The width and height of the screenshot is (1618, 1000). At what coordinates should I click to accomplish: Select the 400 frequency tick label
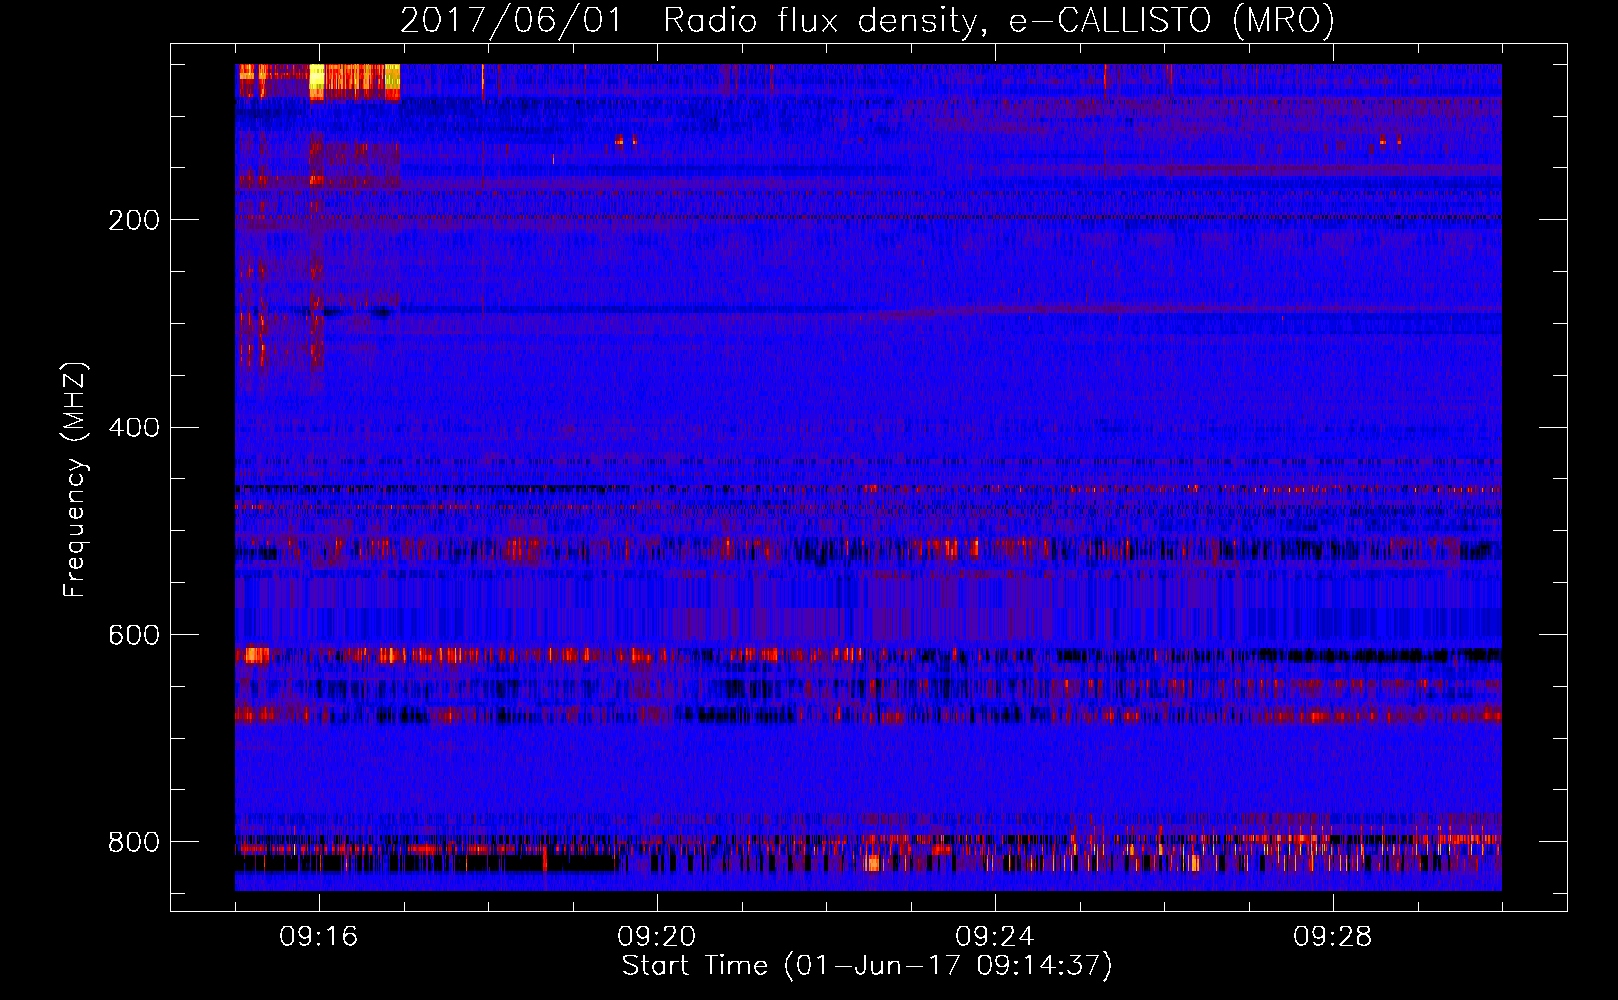pos(134,428)
